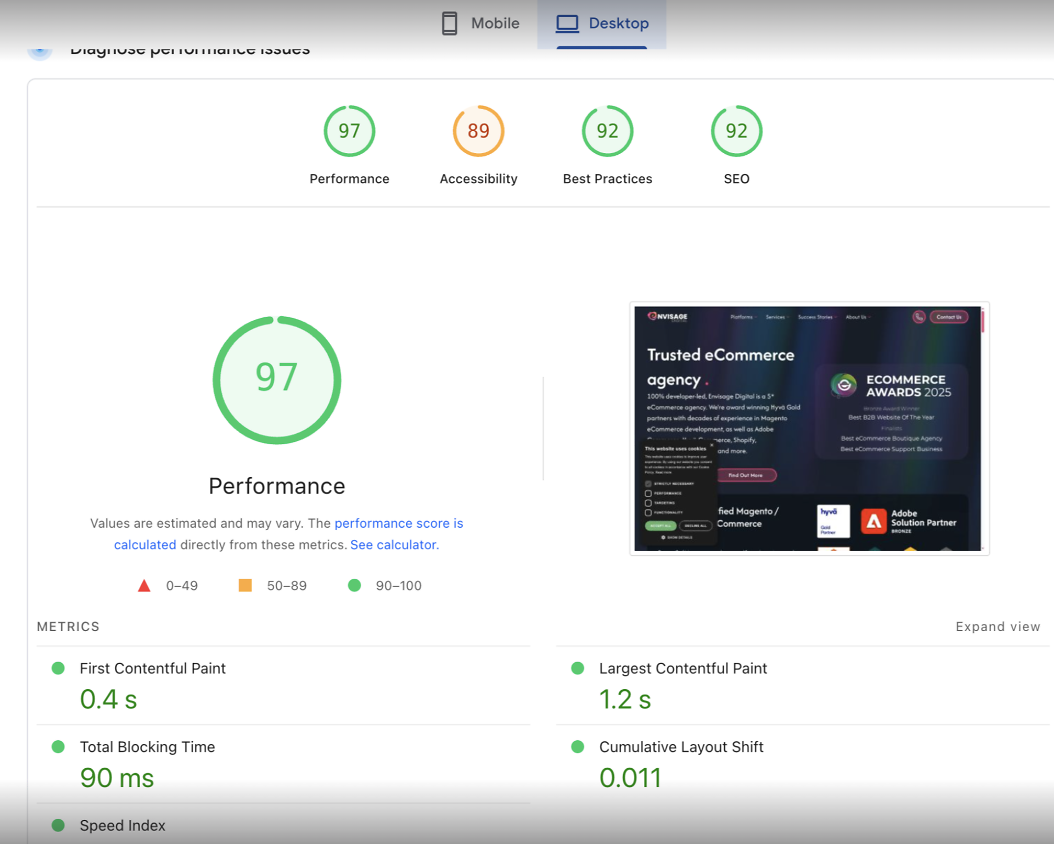Open the Accessibility 89 score gauge

[479, 131]
